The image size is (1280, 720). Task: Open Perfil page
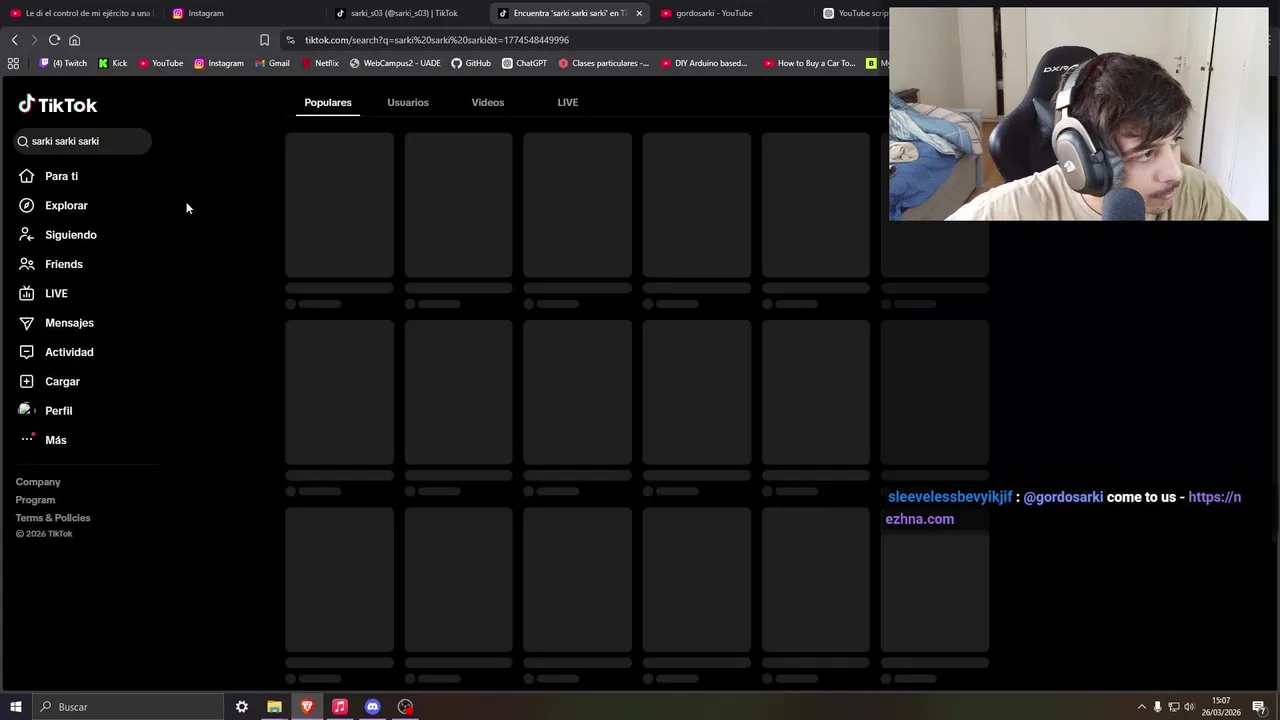tap(45, 411)
